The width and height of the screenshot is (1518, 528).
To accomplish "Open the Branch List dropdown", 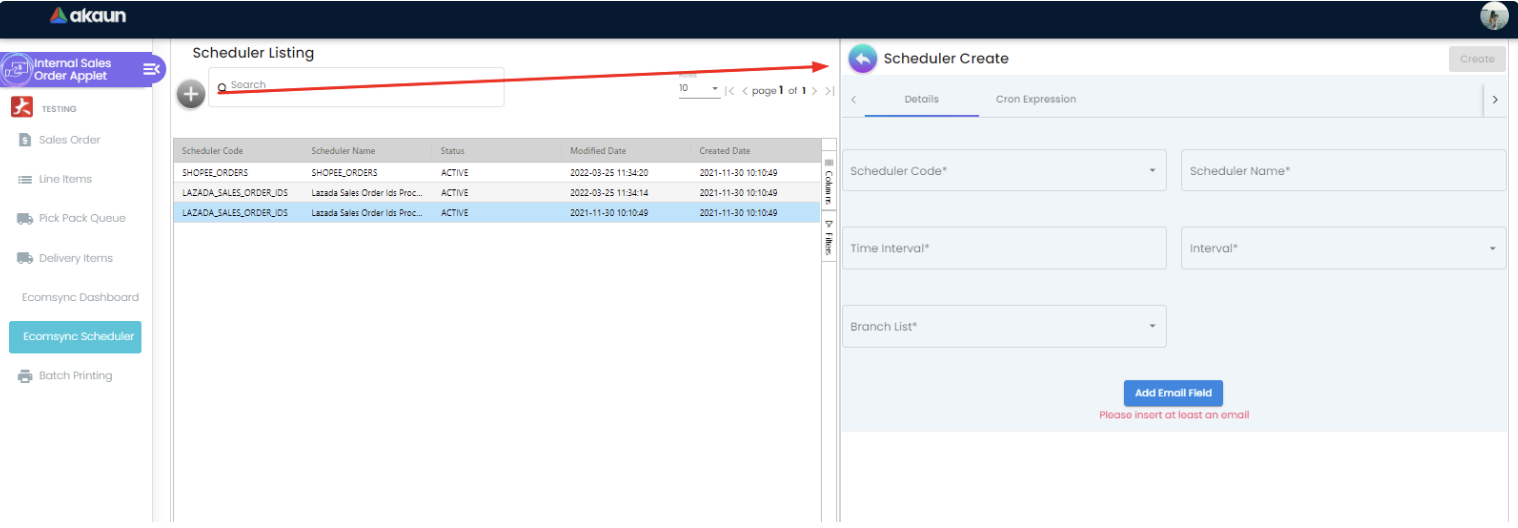I will pos(1004,327).
